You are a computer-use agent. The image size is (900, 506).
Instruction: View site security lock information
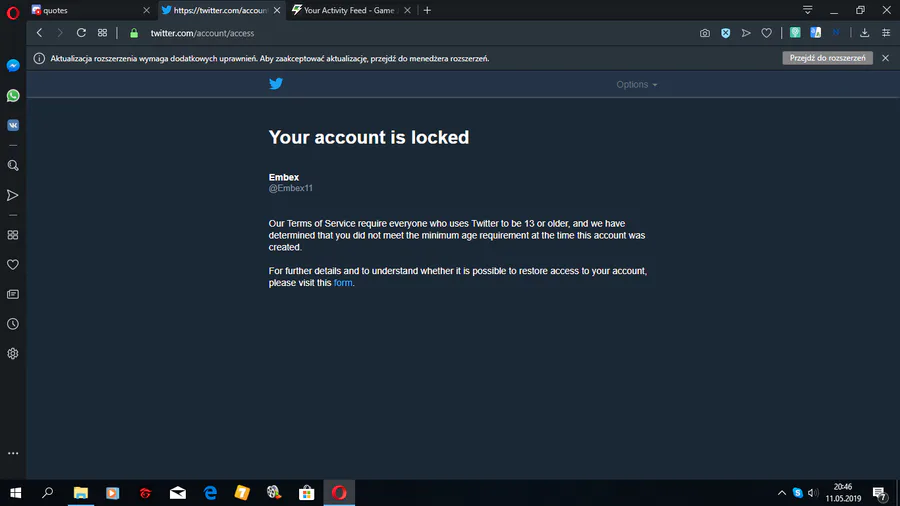134,33
